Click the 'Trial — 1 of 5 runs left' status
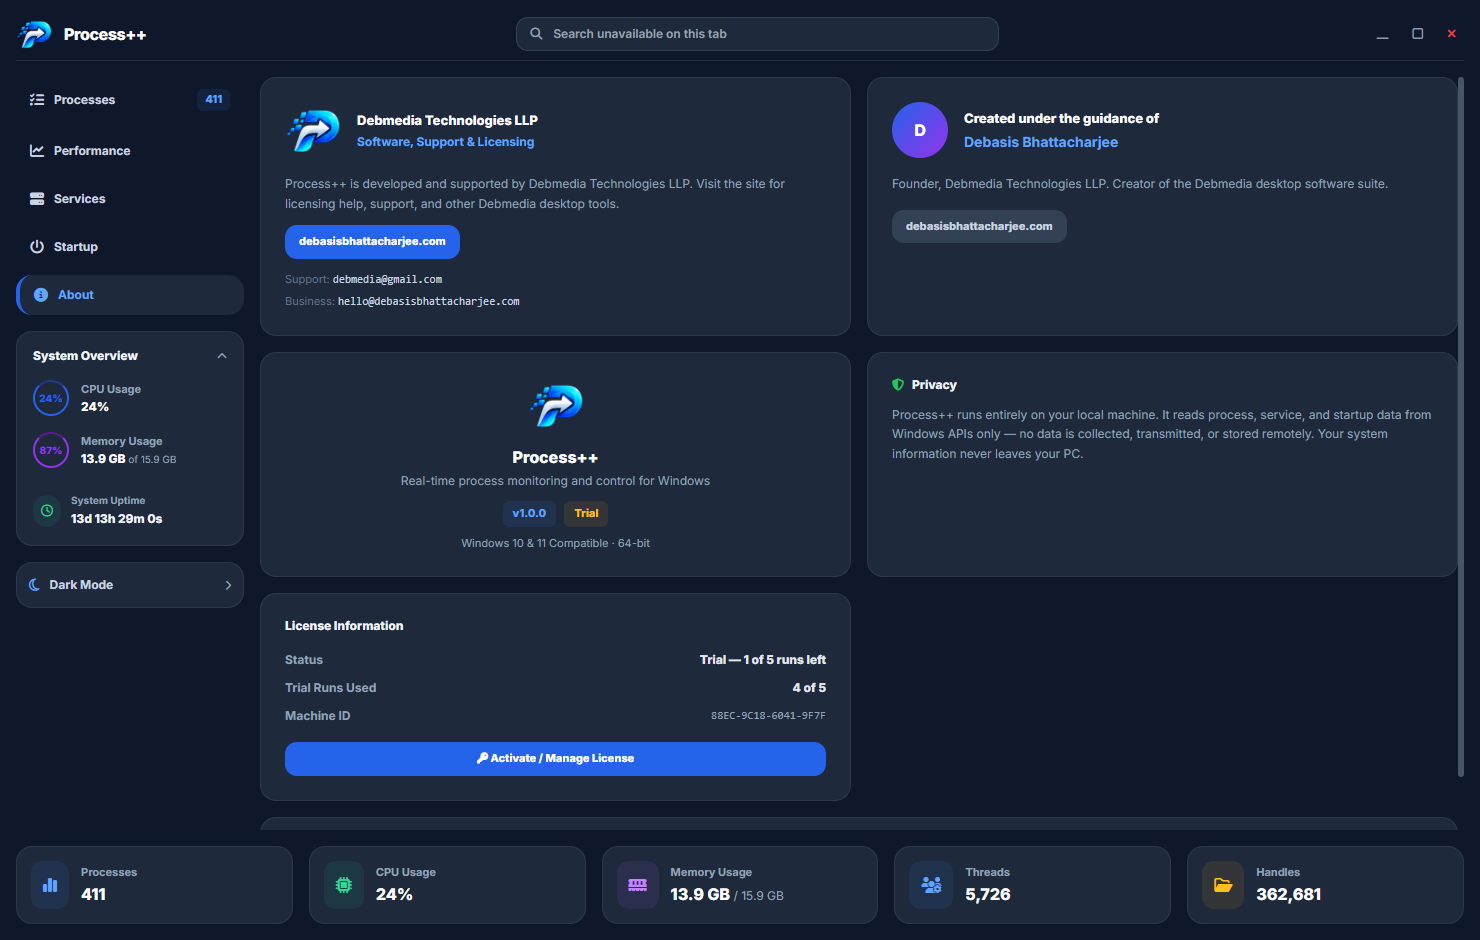This screenshot has height=940, width=1480. pyautogui.click(x=763, y=660)
